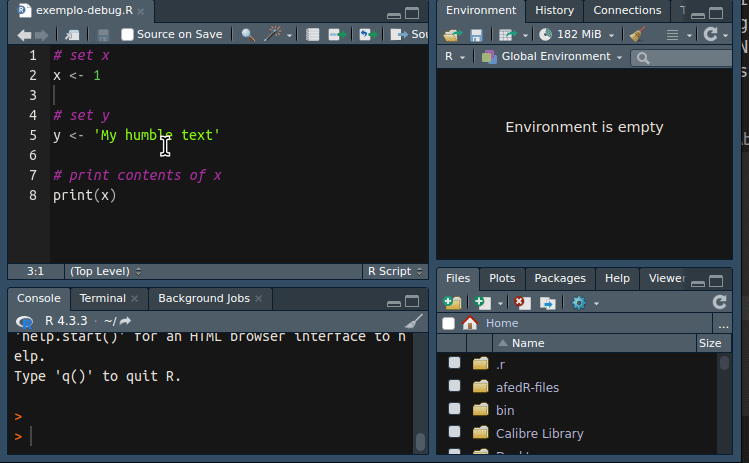Enable the Source on Save checkbox
749x463 pixels.
[127, 34]
